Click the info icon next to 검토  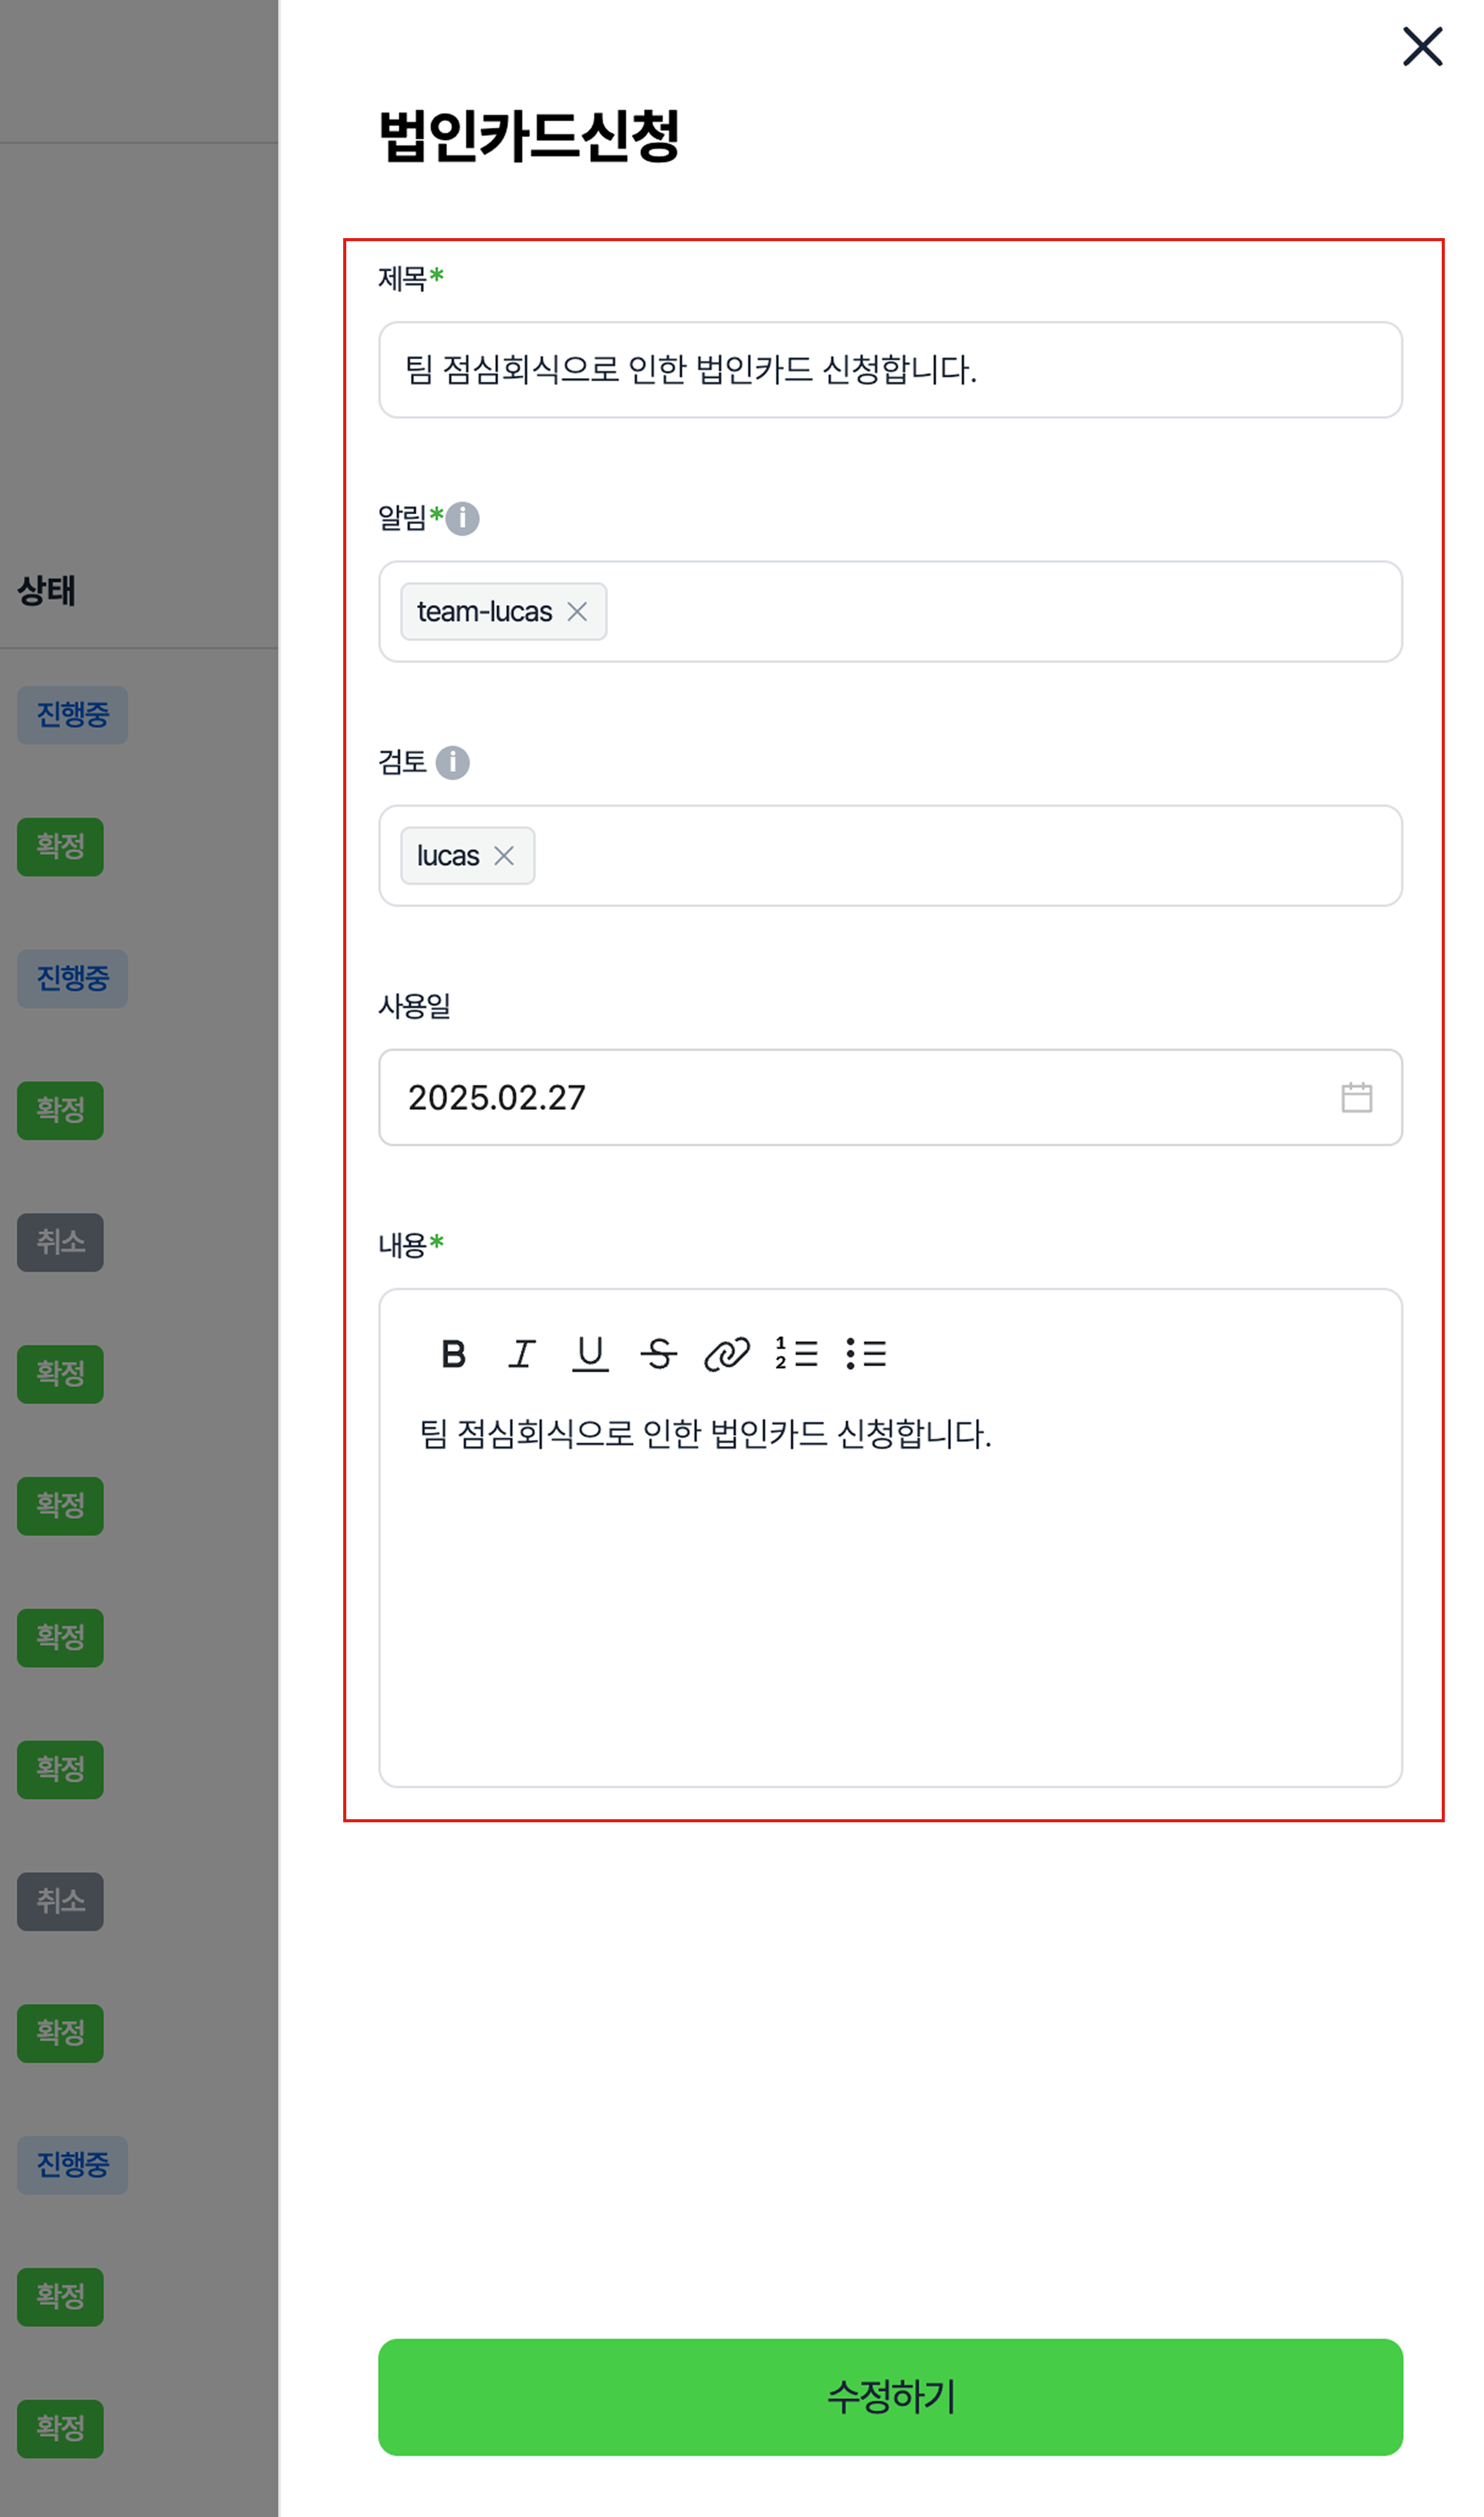pos(453,762)
